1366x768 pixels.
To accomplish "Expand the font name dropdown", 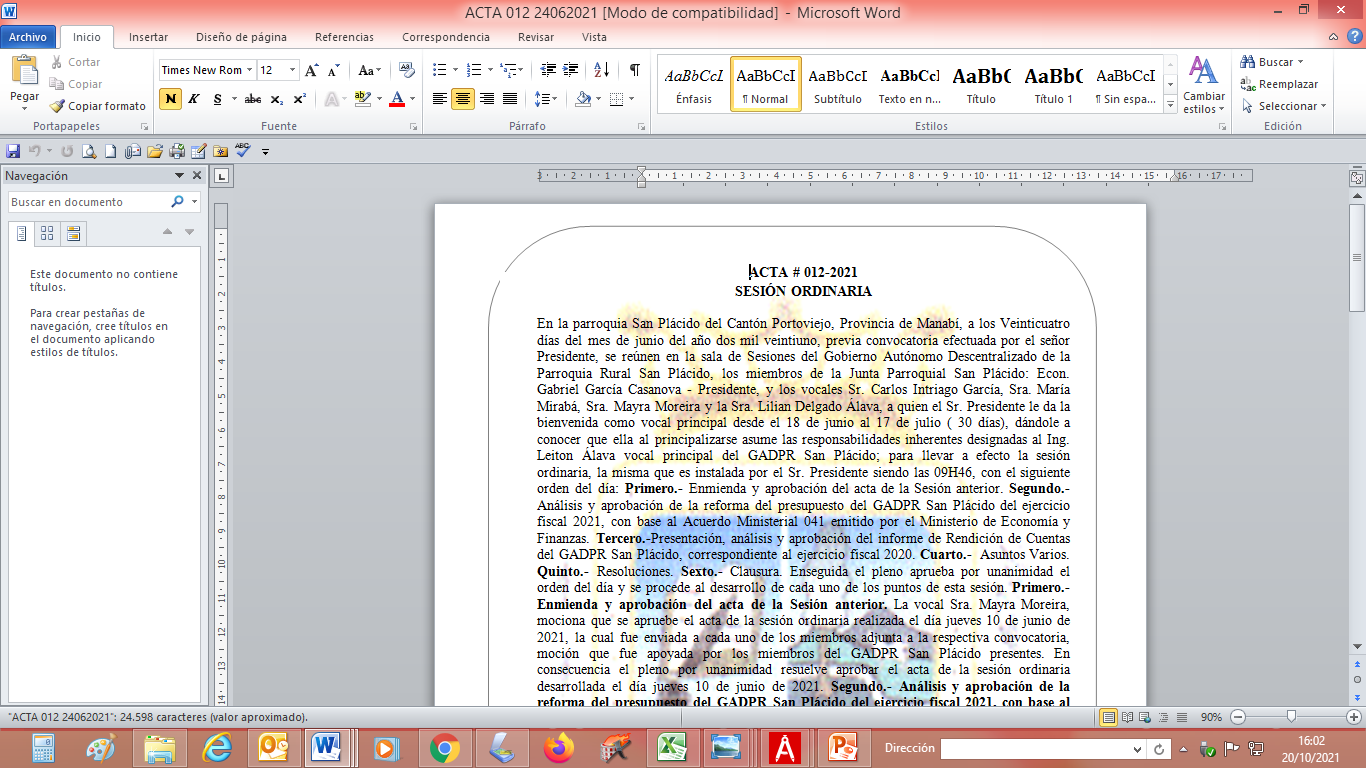I will pos(250,70).
